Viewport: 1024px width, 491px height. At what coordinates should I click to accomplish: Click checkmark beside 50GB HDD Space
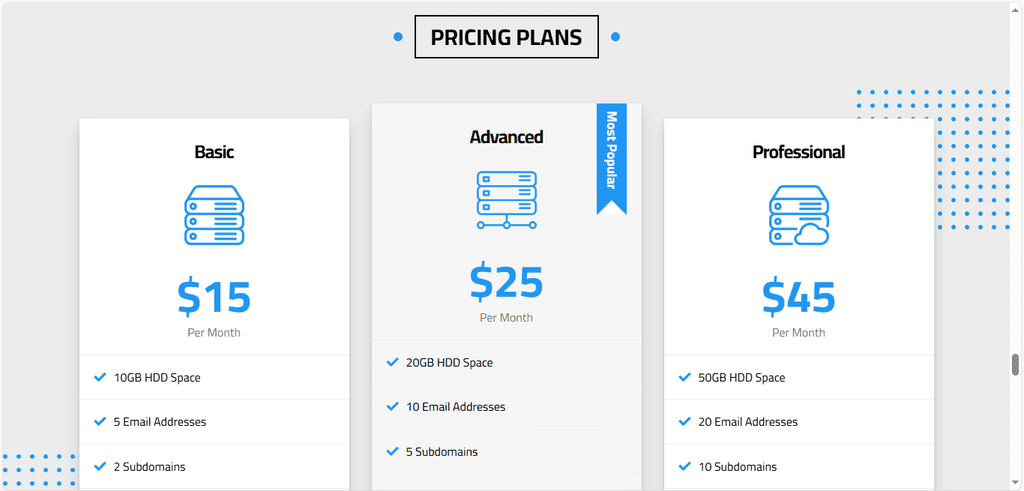(685, 377)
